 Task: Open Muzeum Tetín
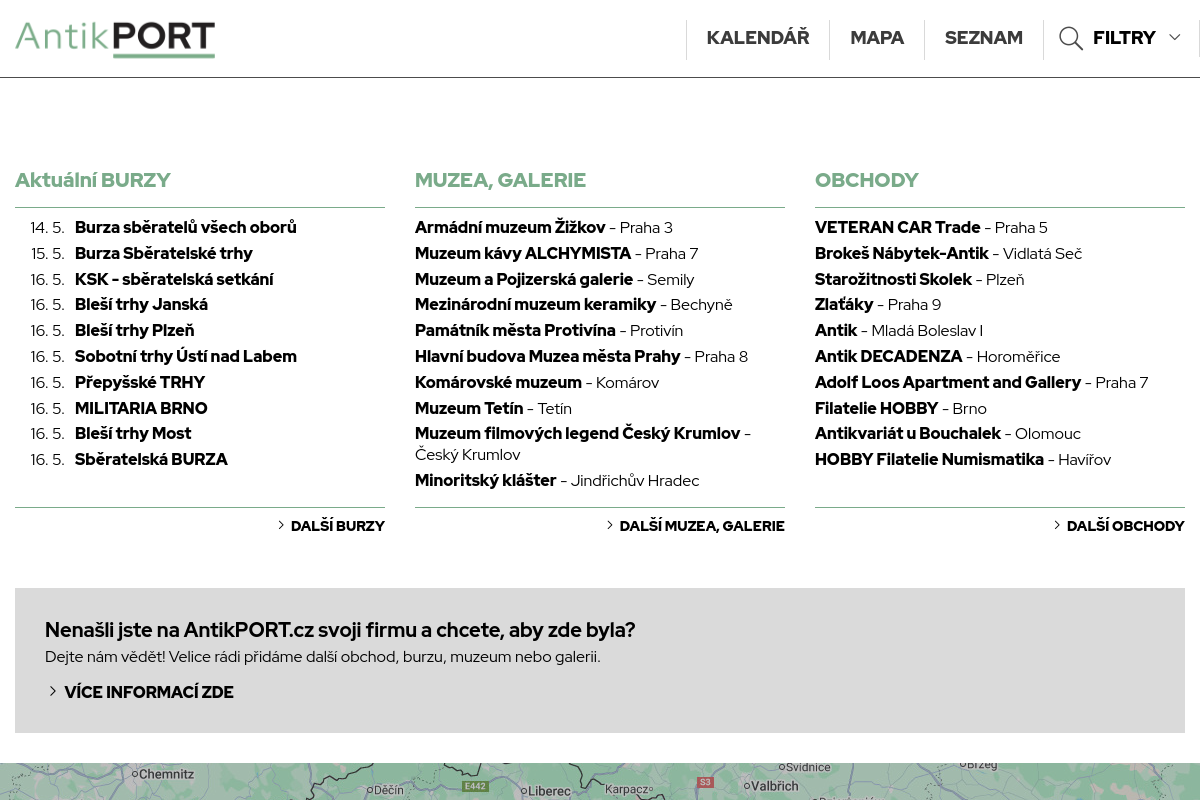tap(469, 409)
